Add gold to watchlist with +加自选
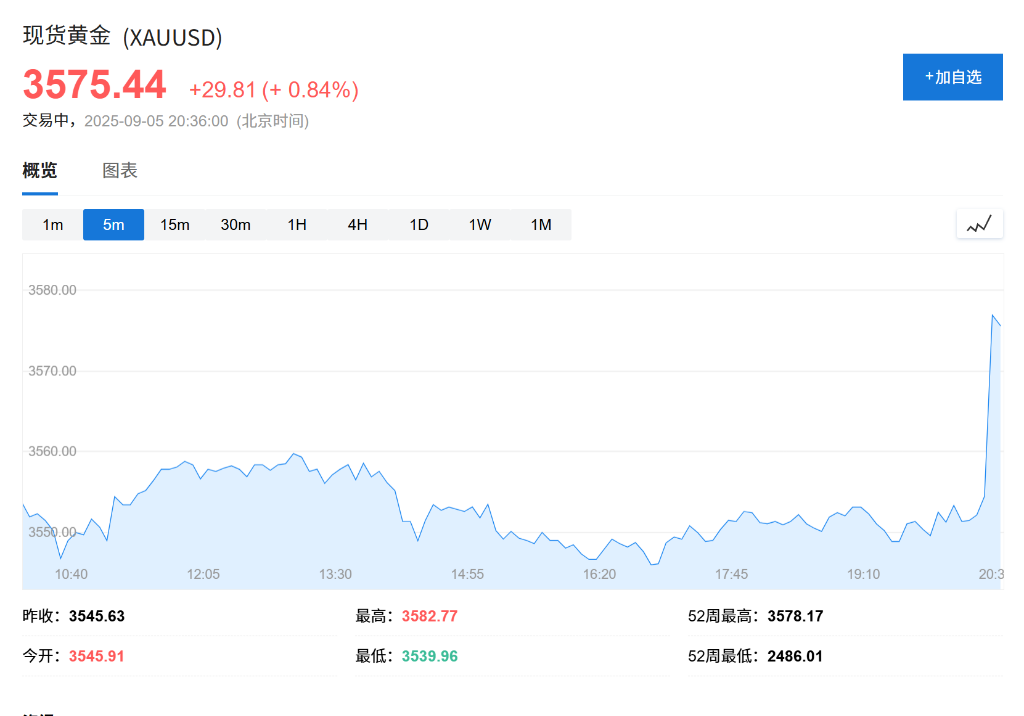This screenshot has width=1024, height=716. (952, 77)
